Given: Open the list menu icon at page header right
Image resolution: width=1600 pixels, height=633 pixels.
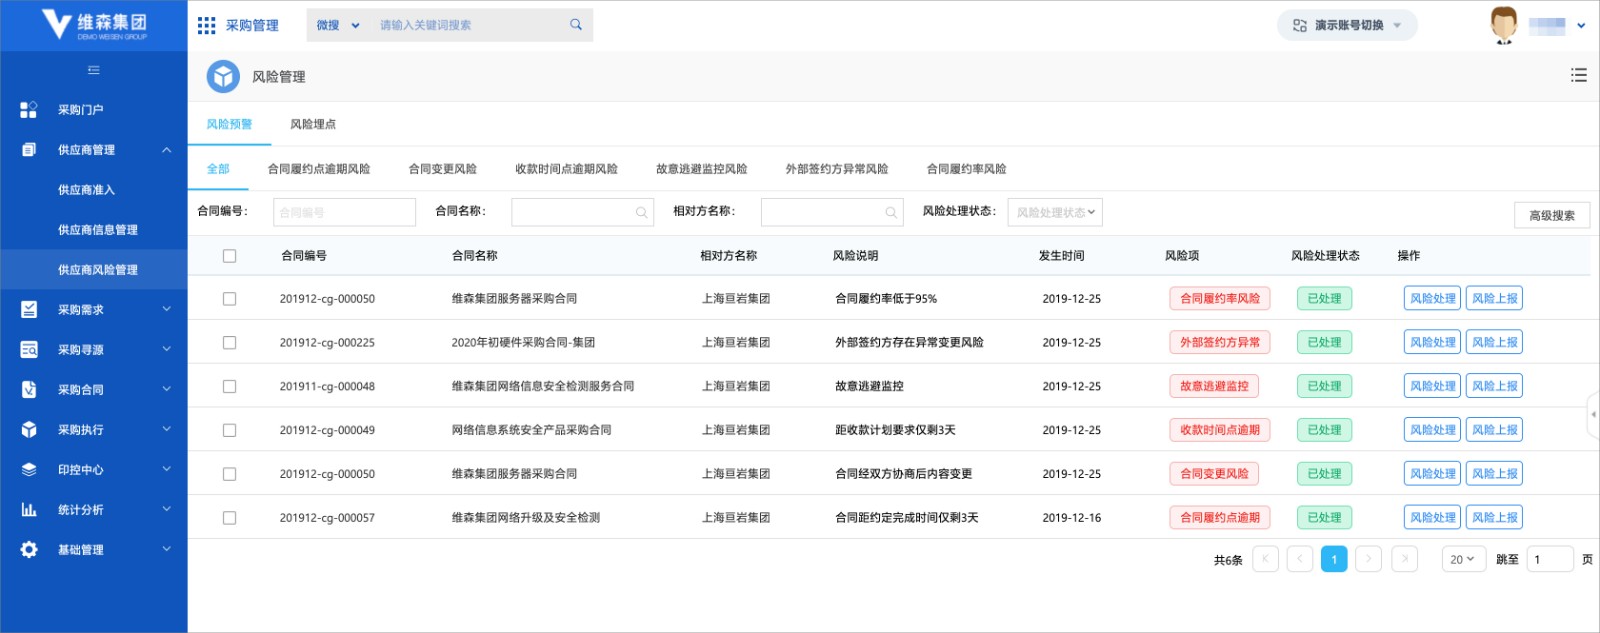Looking at the screenshot, I should [1579, 75].
